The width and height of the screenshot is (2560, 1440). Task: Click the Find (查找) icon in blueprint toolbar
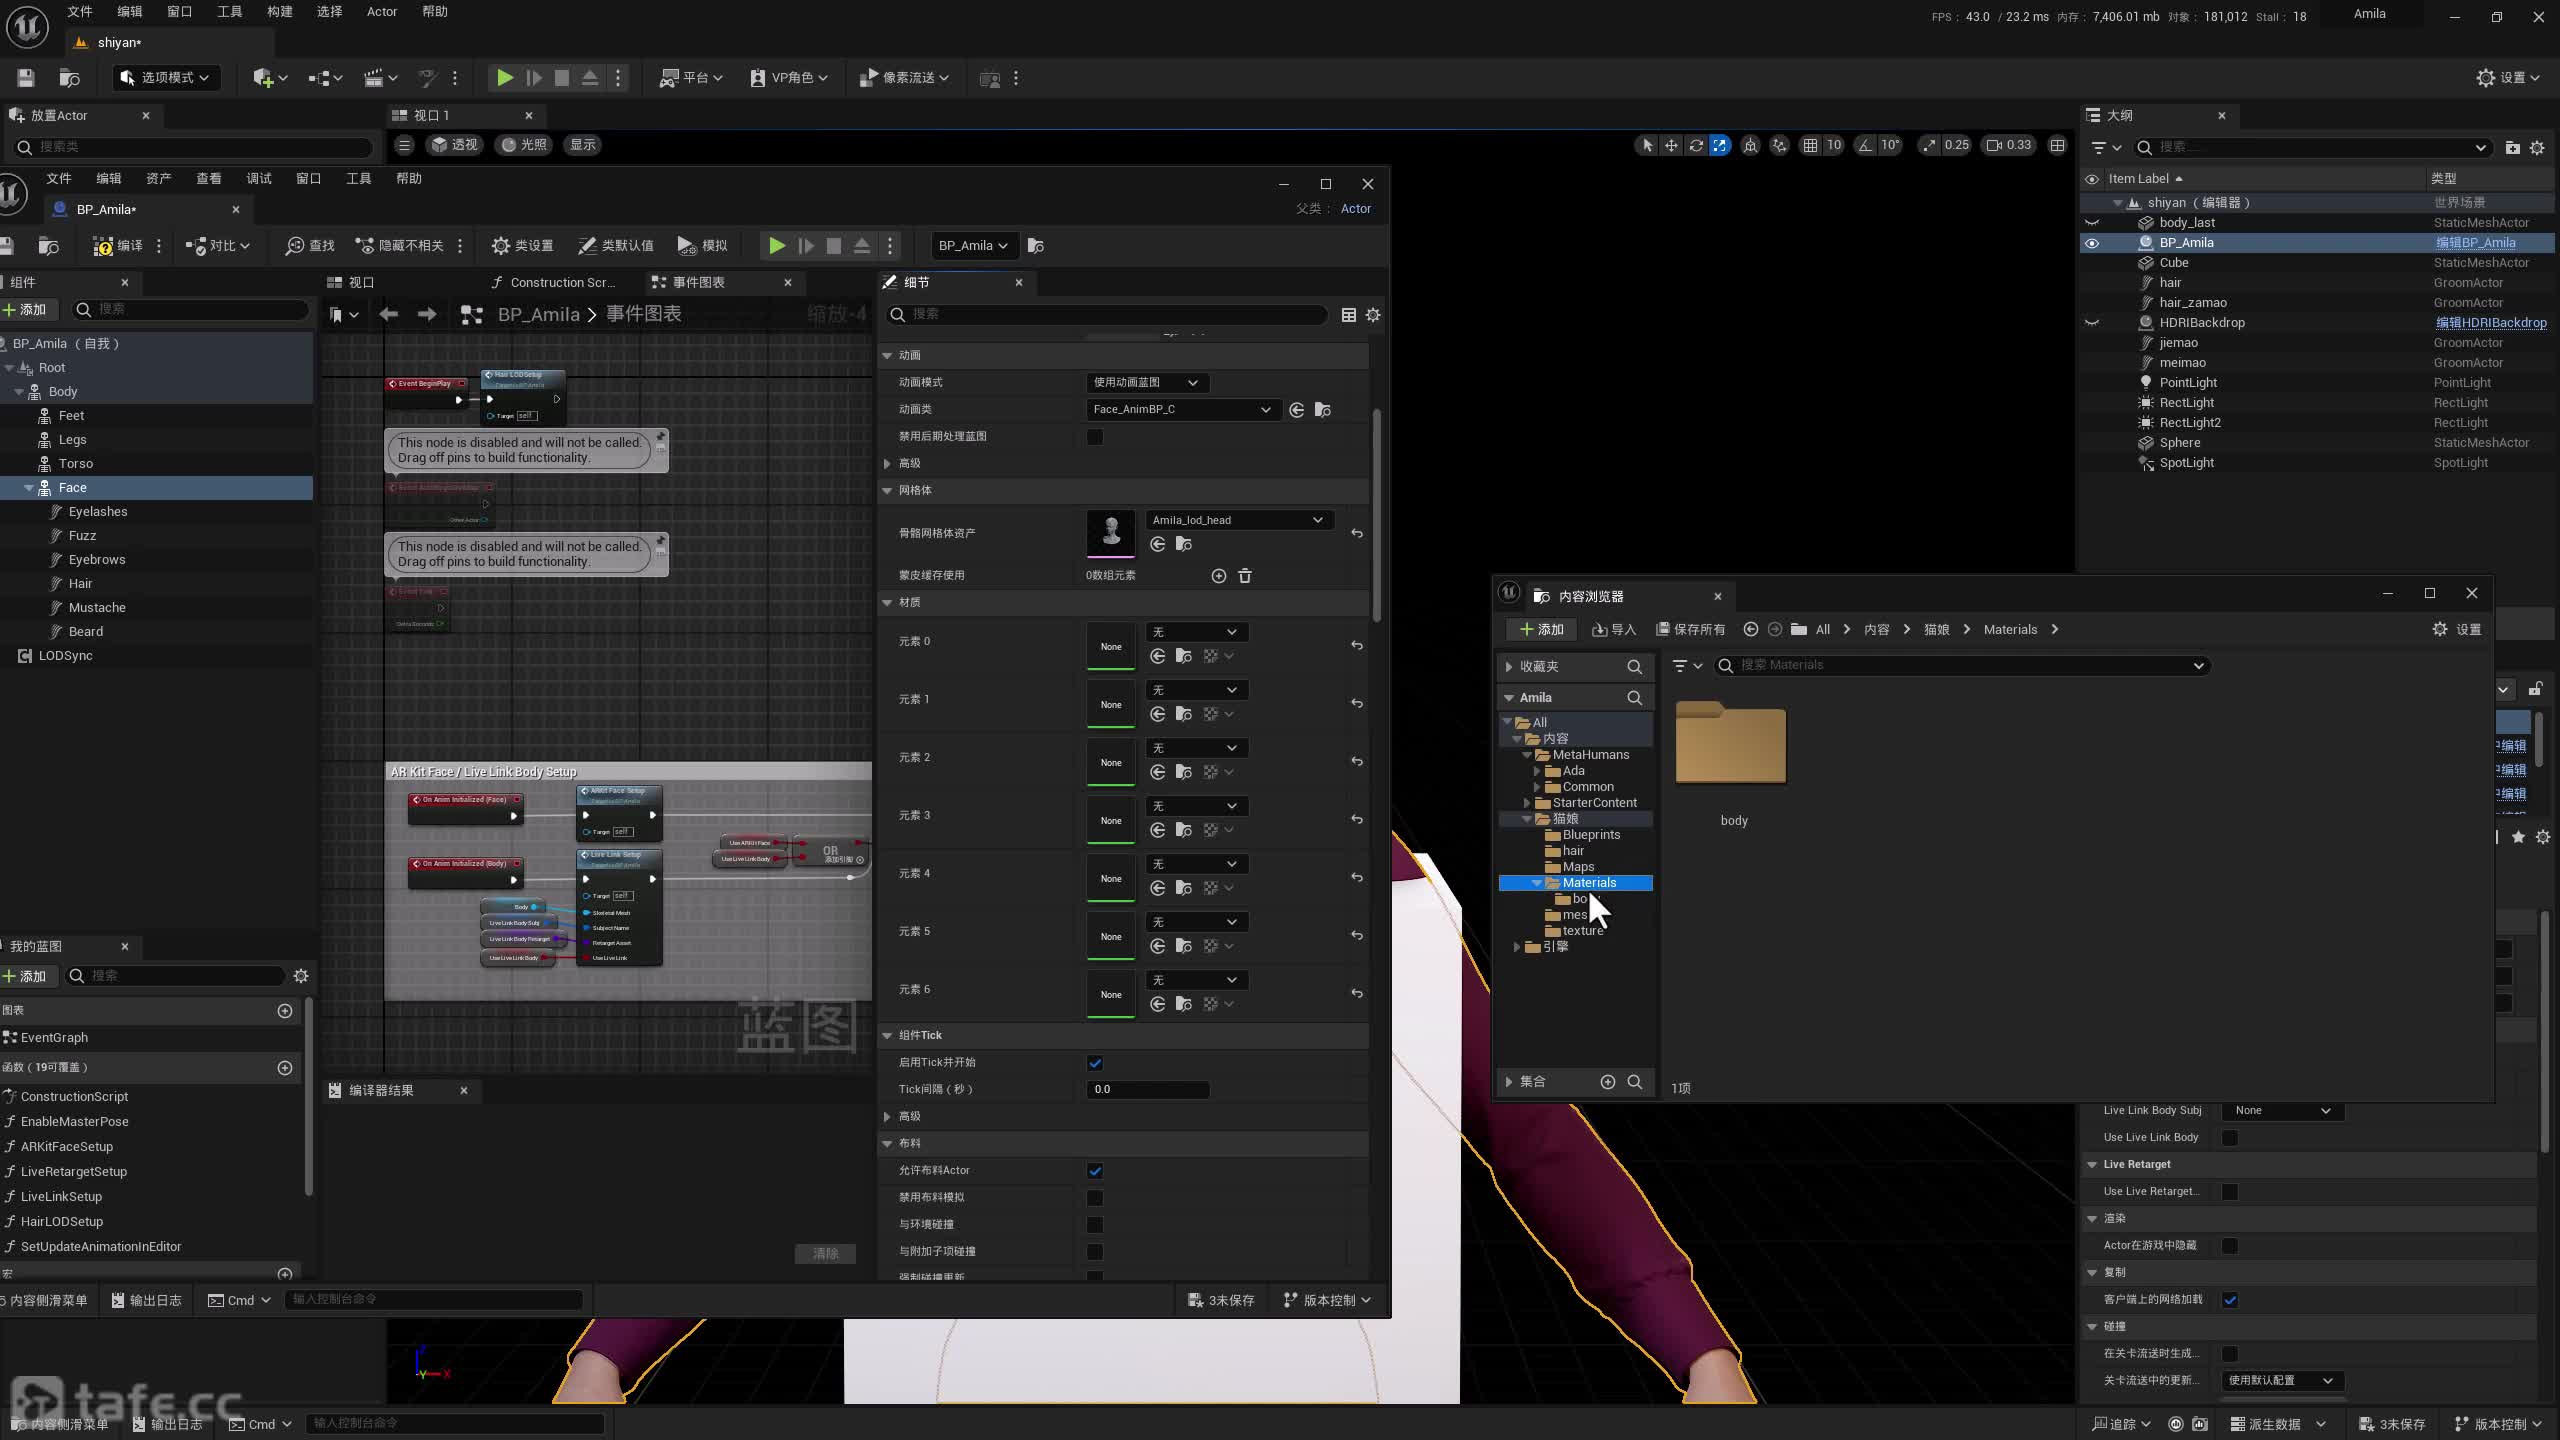coord(310,246)
